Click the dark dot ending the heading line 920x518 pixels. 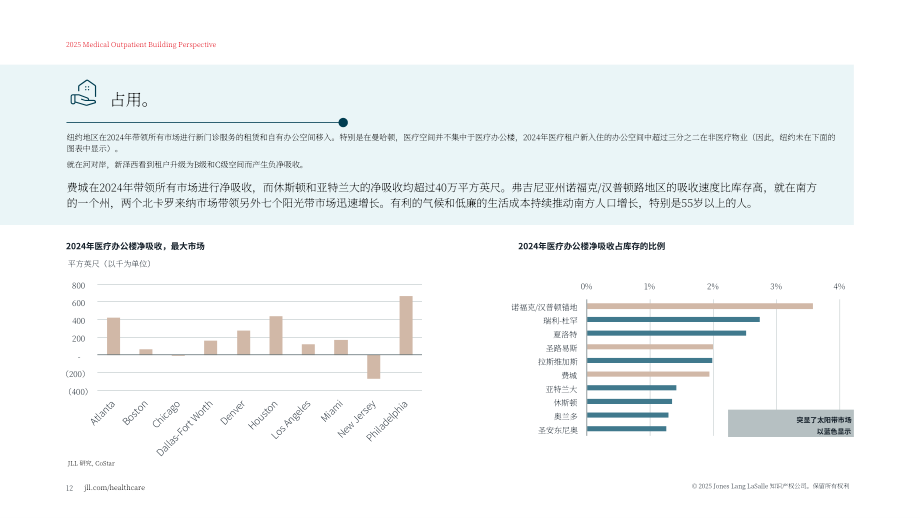point(343,123)
